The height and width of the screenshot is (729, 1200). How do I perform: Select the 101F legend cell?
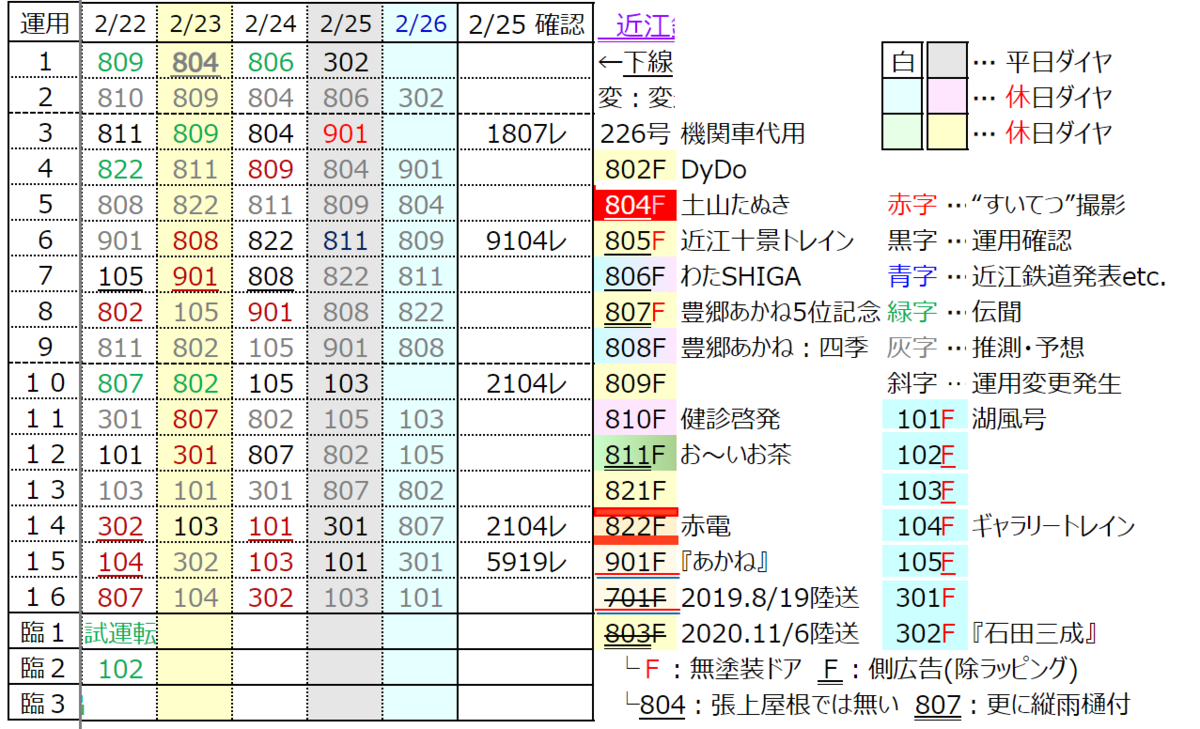(x=924, y=419)
